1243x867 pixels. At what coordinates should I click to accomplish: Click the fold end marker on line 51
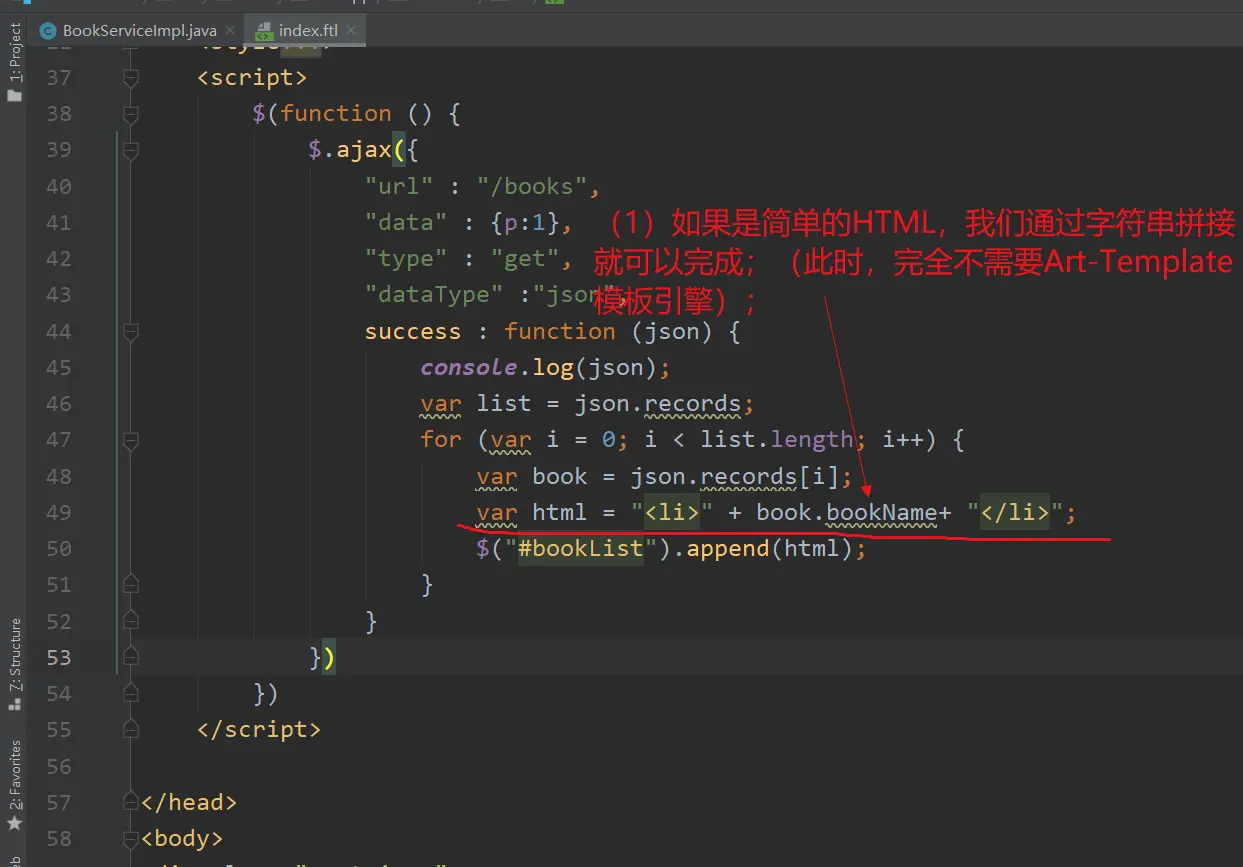coord(130,584)
